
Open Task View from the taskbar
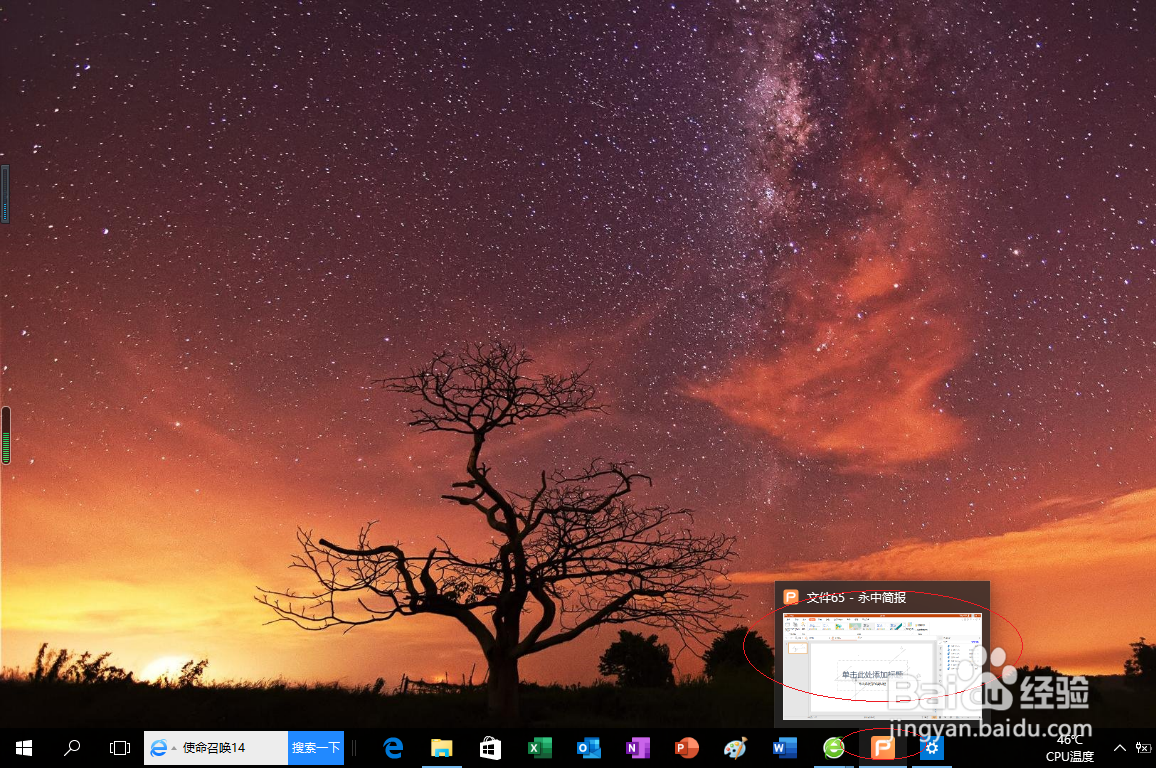pyautogui.click(x=119, y=748)
